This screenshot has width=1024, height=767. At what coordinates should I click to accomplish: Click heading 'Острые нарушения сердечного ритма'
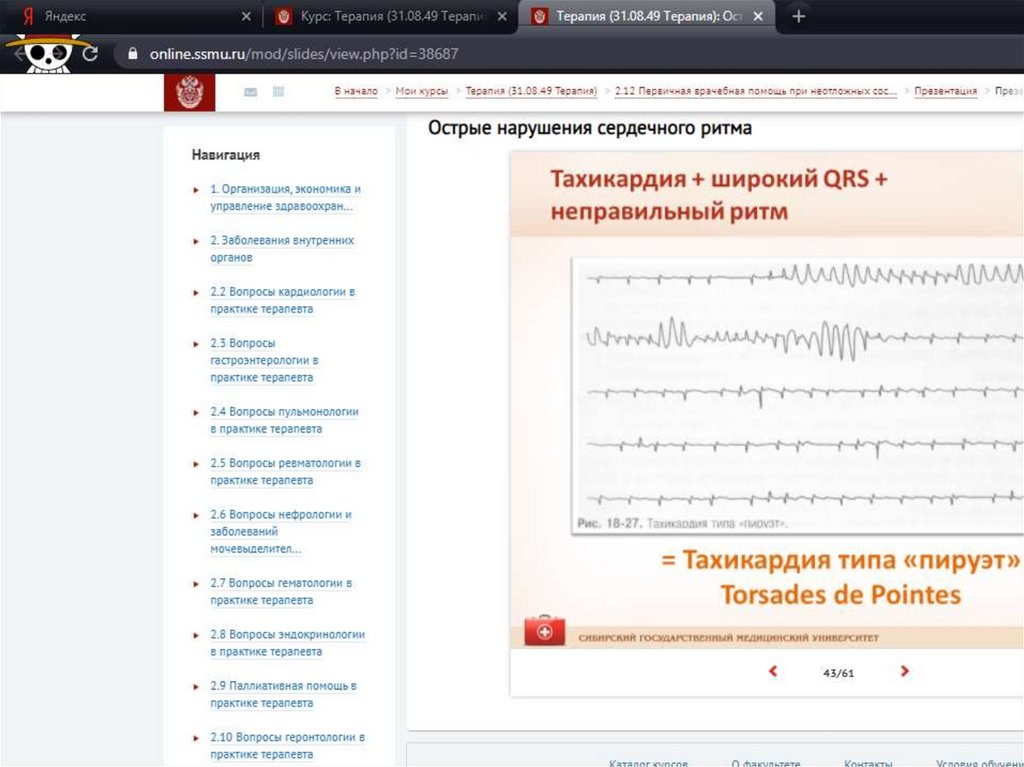[x=590, y=128]
